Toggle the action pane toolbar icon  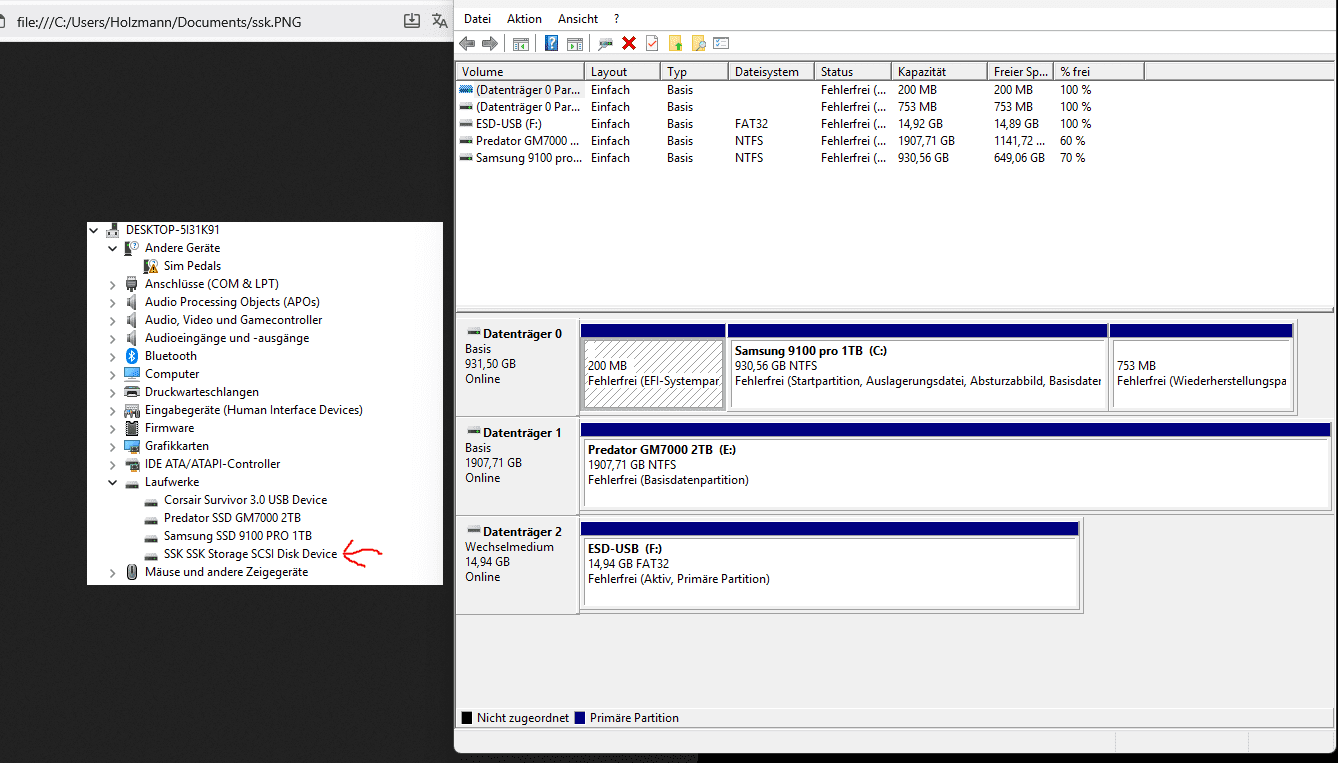pos(575,43)
